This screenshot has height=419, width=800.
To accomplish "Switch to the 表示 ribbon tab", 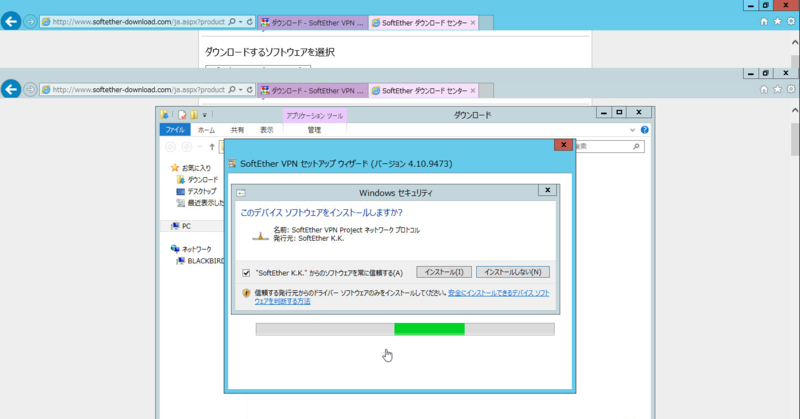I will (x=267, y=130).
